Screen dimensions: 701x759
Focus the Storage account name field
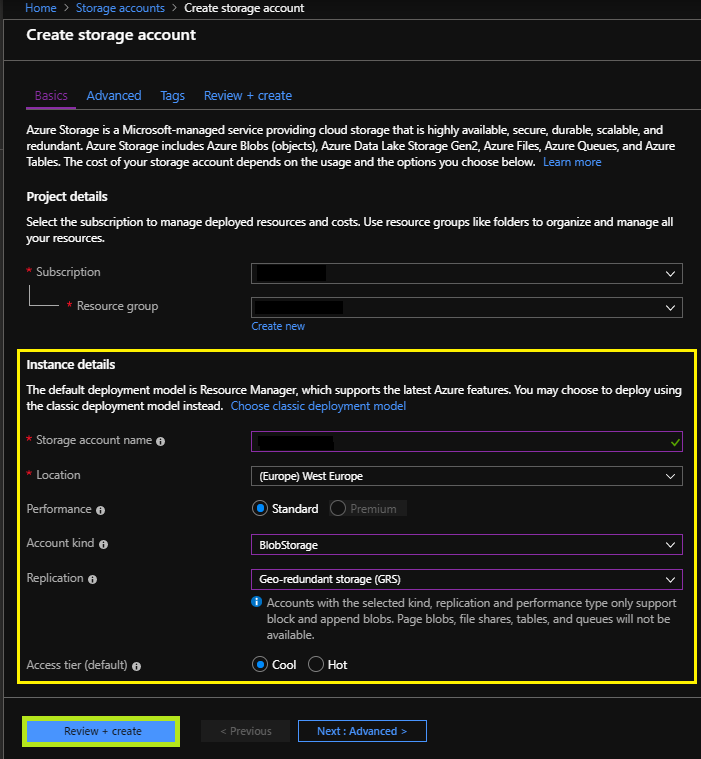click(467, 441)
